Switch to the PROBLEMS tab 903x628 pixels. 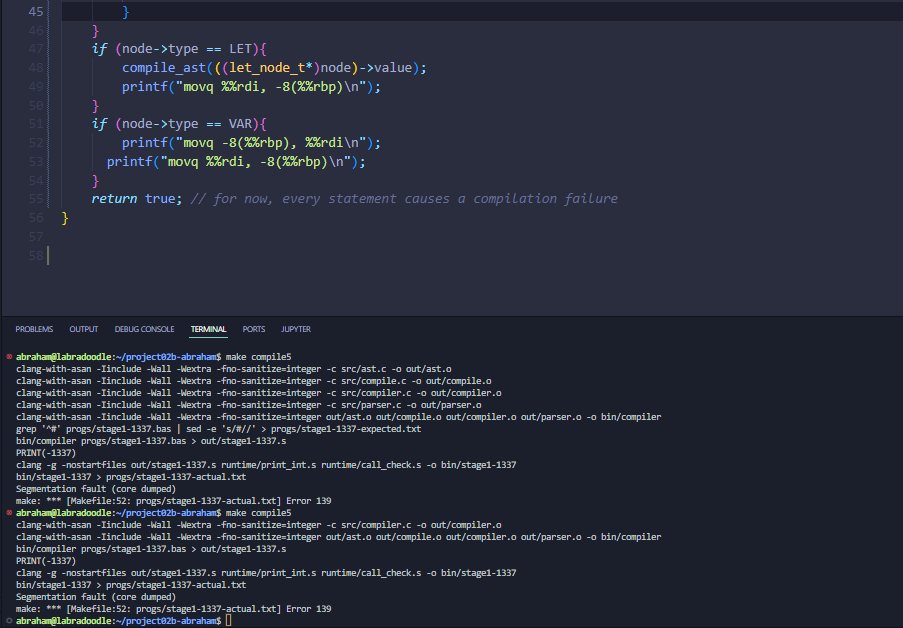pos(34,329)
